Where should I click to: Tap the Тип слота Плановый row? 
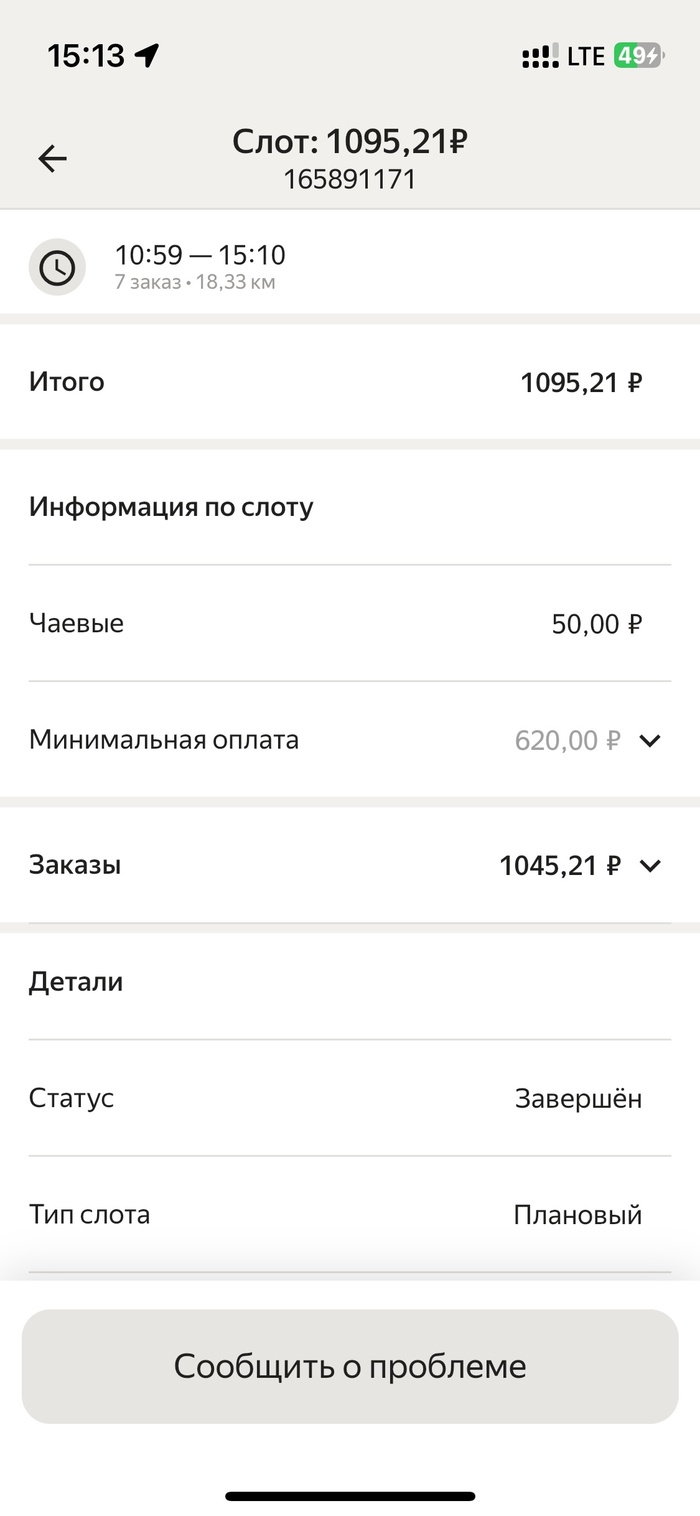click(x=350, y=1215)
